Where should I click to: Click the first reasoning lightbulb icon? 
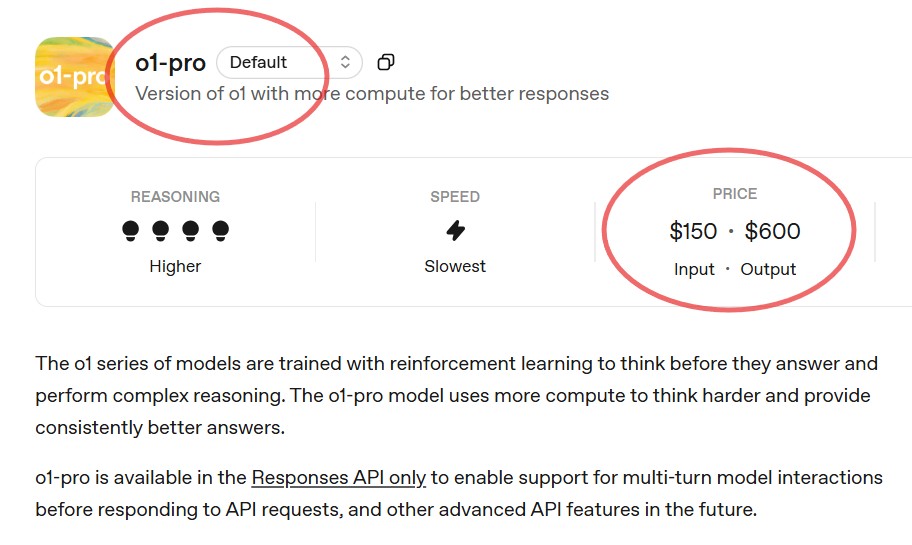(x=130, y=231)
